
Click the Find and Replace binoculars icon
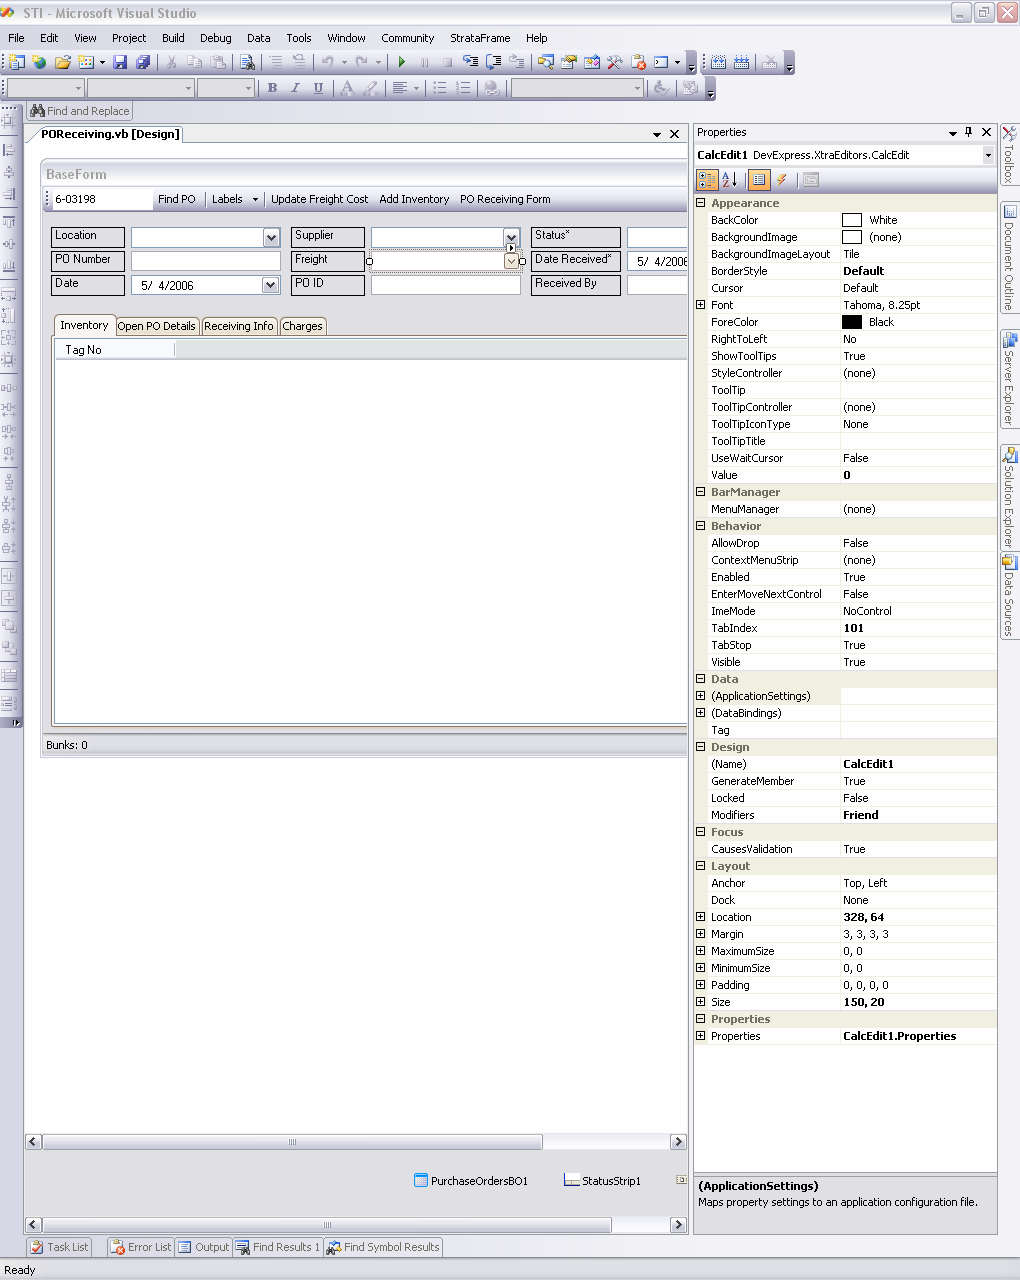(37, 111)
